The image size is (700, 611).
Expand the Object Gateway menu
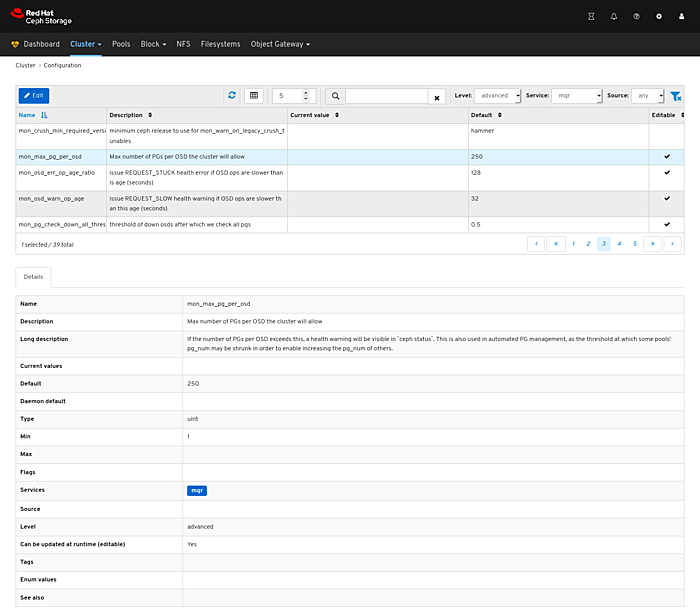coord(280,44)
